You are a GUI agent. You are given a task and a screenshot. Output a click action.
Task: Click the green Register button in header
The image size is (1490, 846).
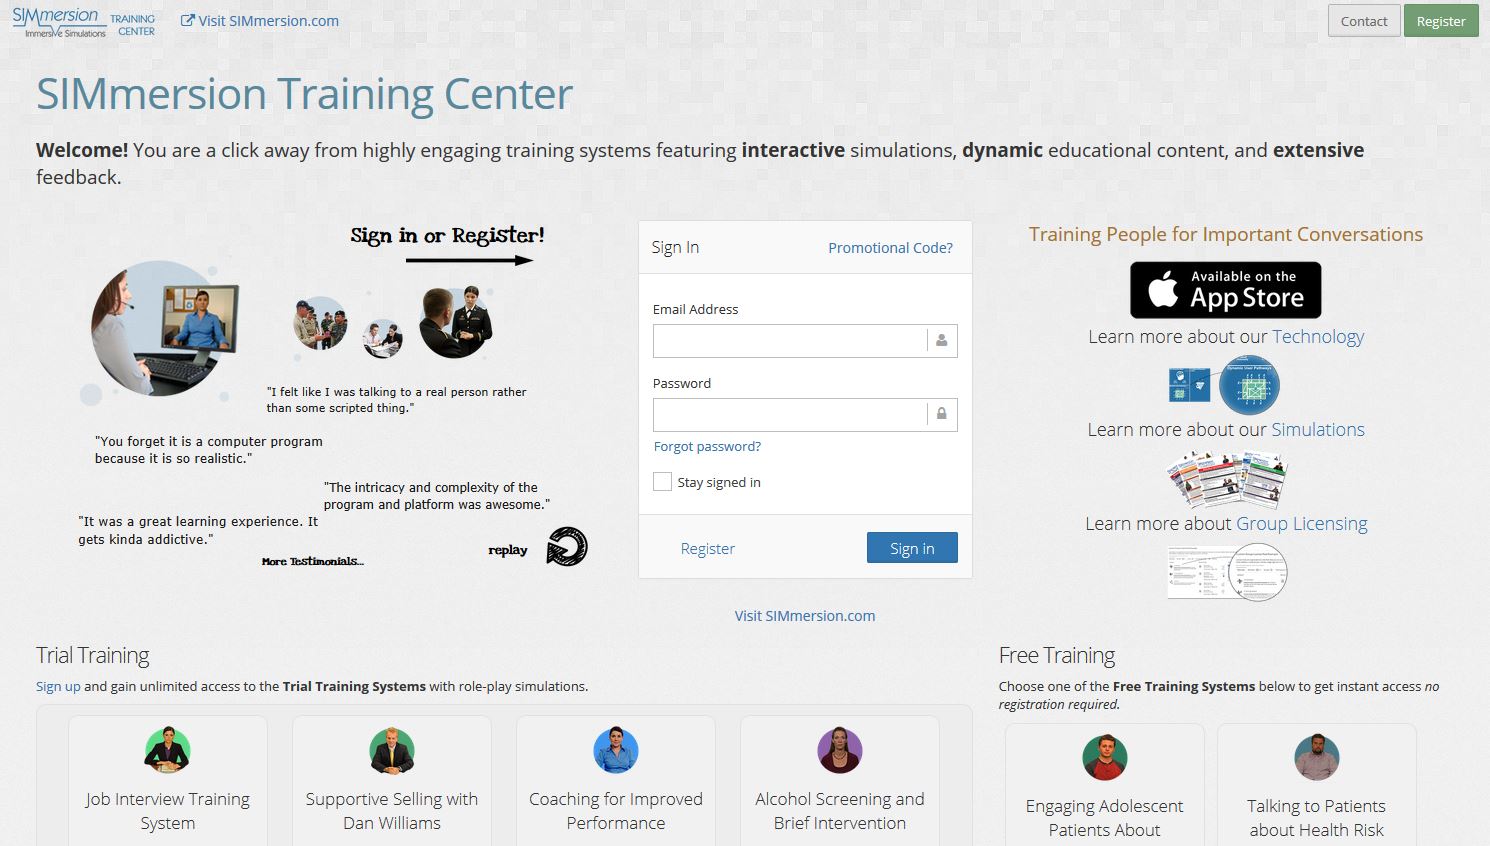click(1441, 21)
